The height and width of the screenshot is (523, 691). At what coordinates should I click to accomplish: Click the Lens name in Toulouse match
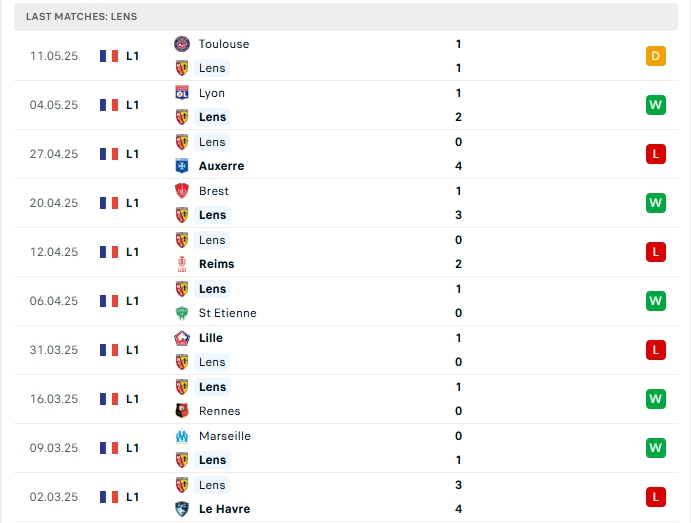(212, 68)
